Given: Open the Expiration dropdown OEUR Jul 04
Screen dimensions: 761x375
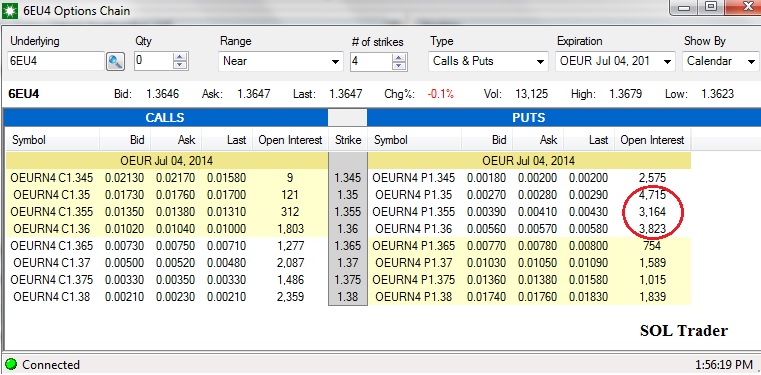Looking at the screenshot, I should 616,62.
